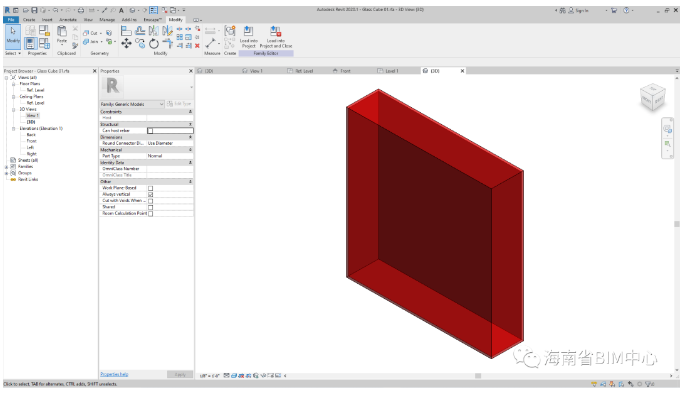688x395 pixels.
Task: Select the Move tool icon
Action: (x=126, y=43)
